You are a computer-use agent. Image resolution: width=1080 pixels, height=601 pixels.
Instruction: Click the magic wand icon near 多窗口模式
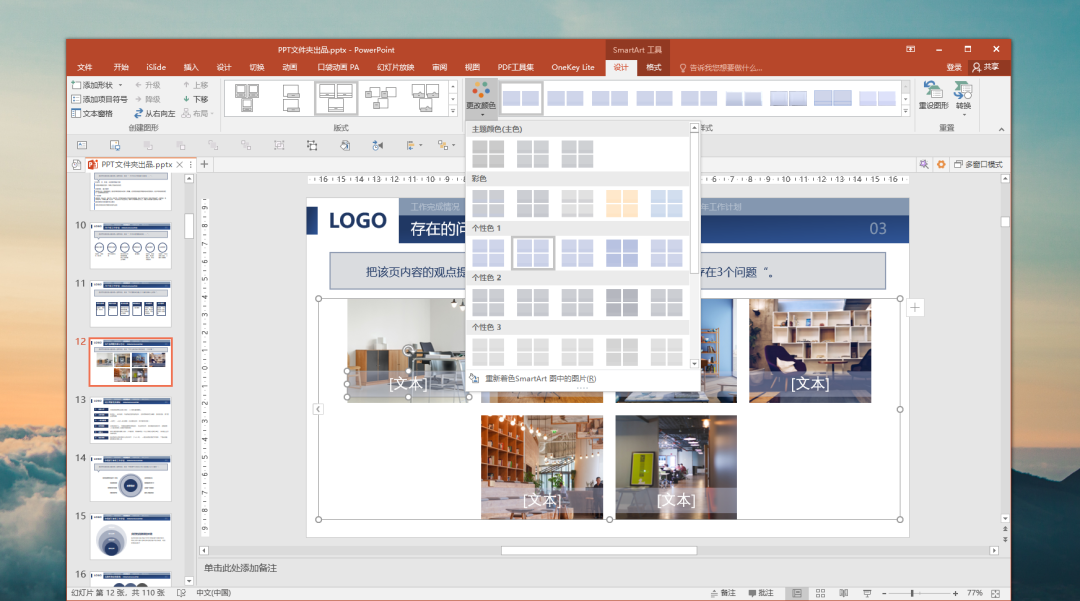[x=923, y=165]
